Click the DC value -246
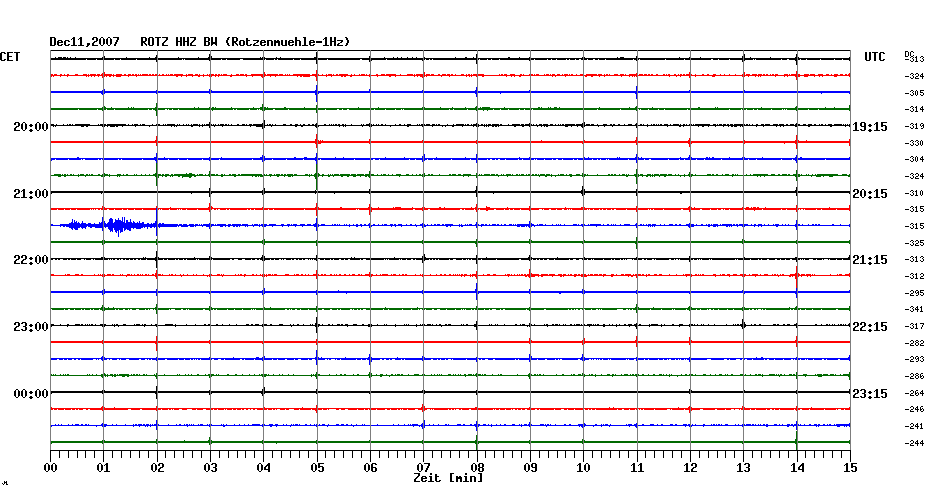 [914, 409]
